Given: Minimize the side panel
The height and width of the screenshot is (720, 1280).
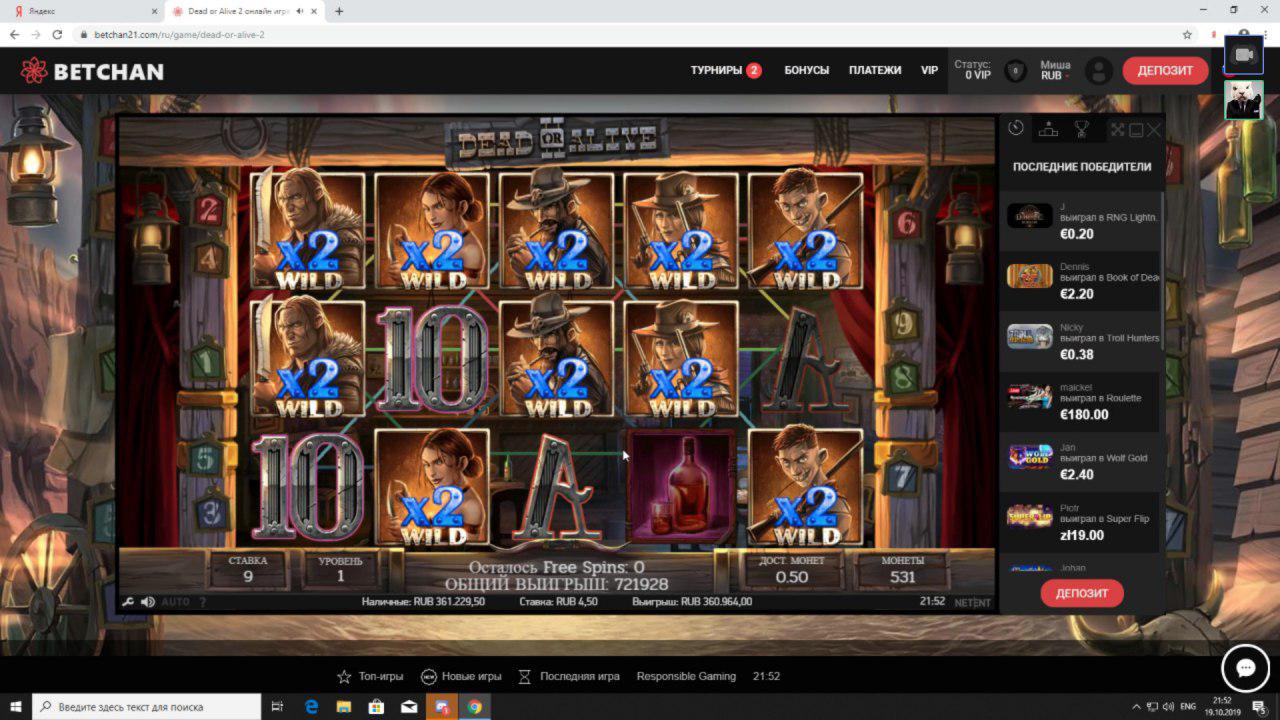Looking at the screenshot, I should 1136,130.
